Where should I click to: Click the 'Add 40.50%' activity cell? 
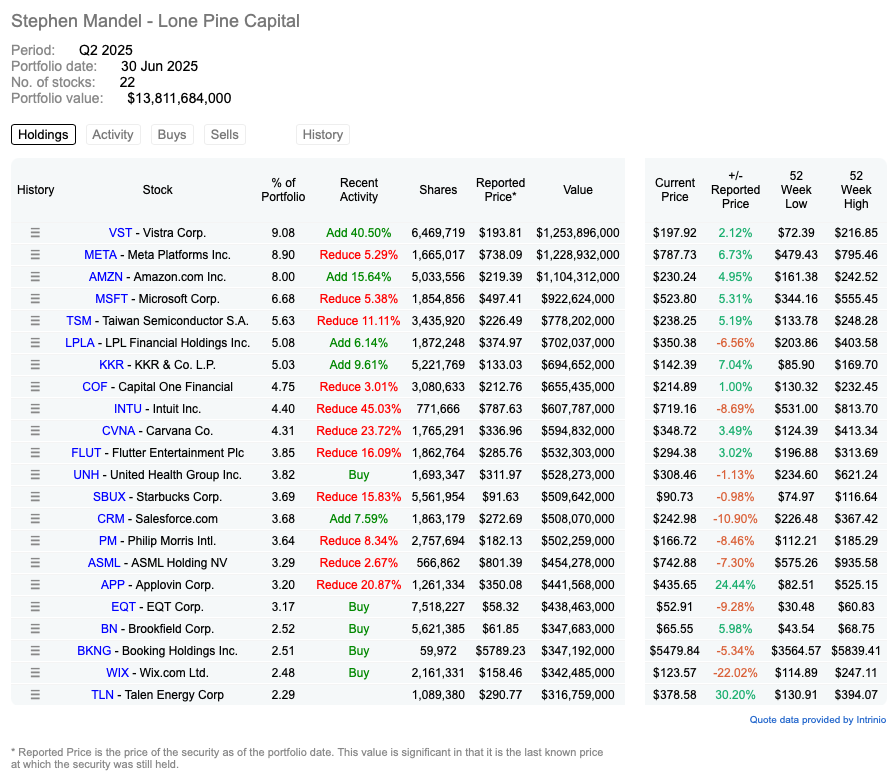tap(359, 233)
